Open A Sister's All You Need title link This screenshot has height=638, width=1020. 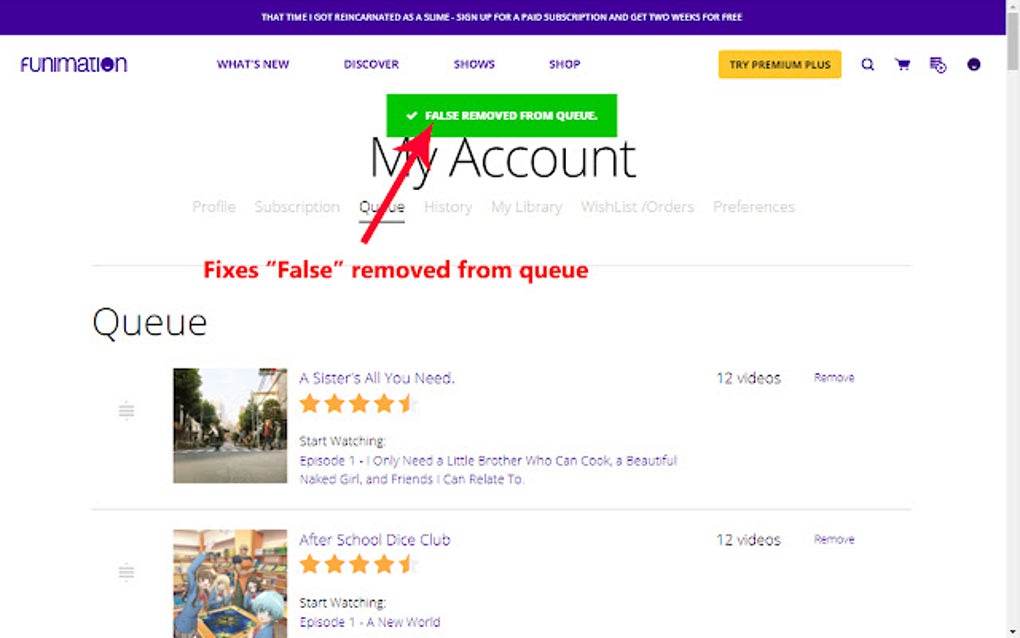coord(377,378)
